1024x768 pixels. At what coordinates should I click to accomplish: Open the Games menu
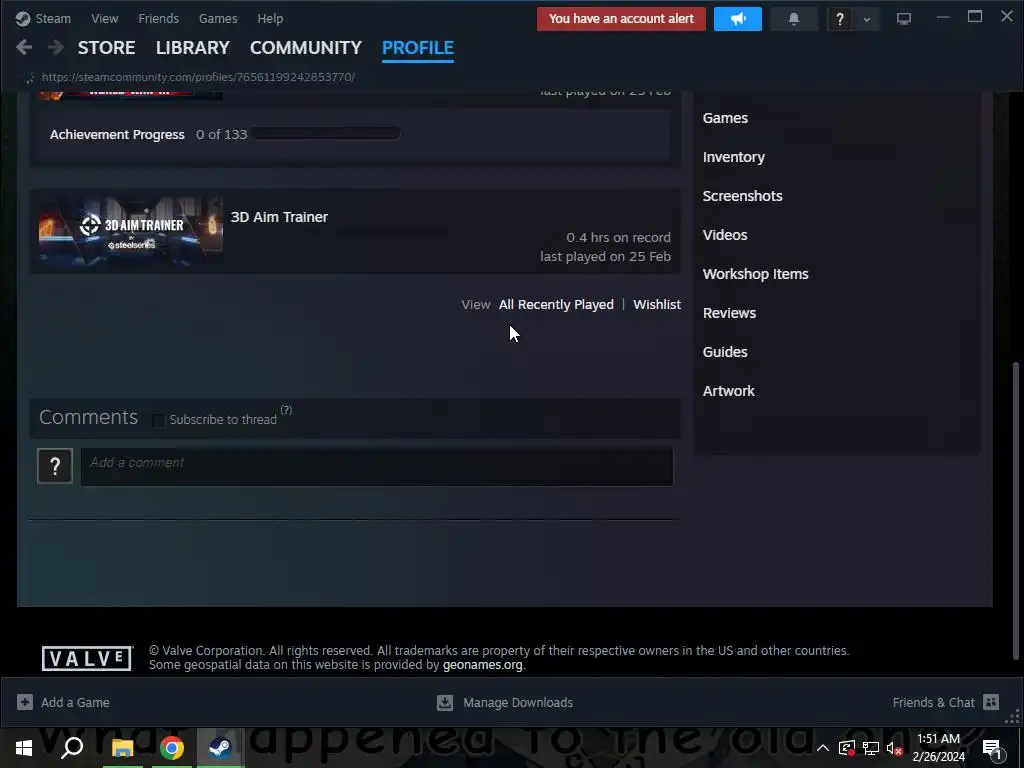(x=218, y=18)
